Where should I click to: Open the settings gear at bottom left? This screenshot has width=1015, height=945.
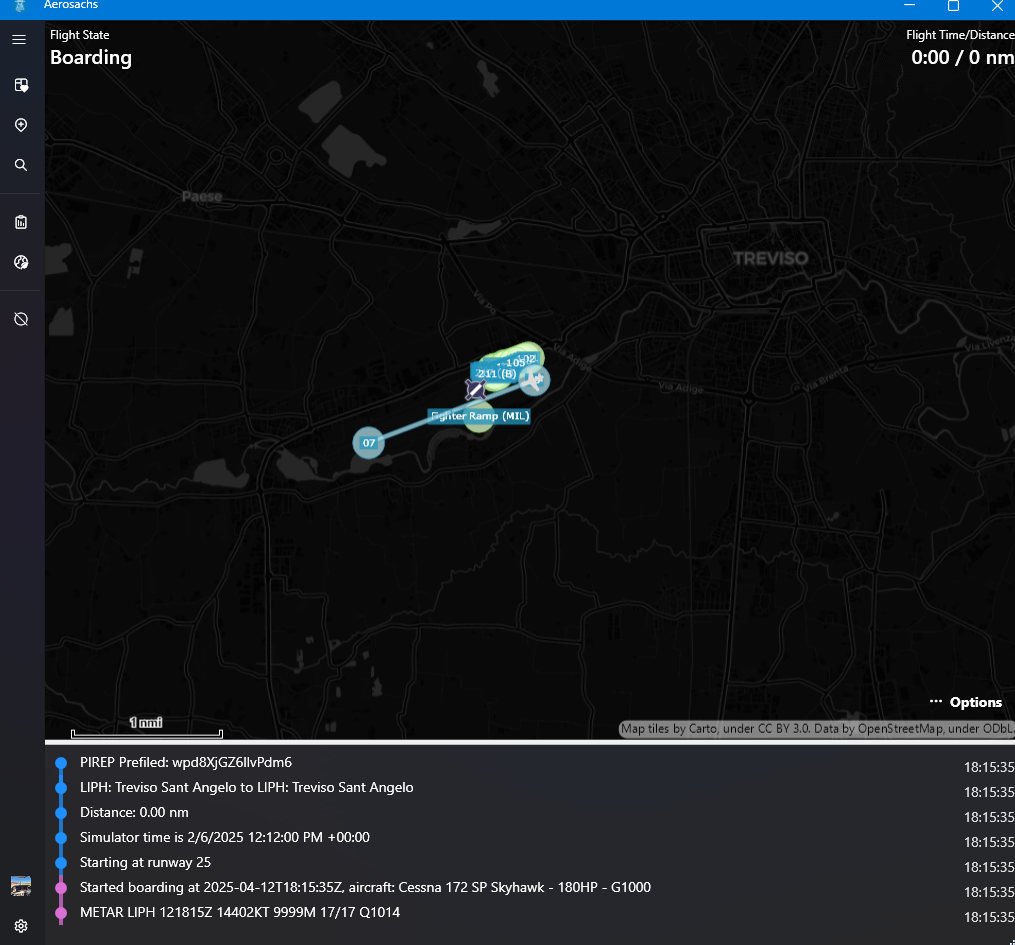click(x=21, y=926)
